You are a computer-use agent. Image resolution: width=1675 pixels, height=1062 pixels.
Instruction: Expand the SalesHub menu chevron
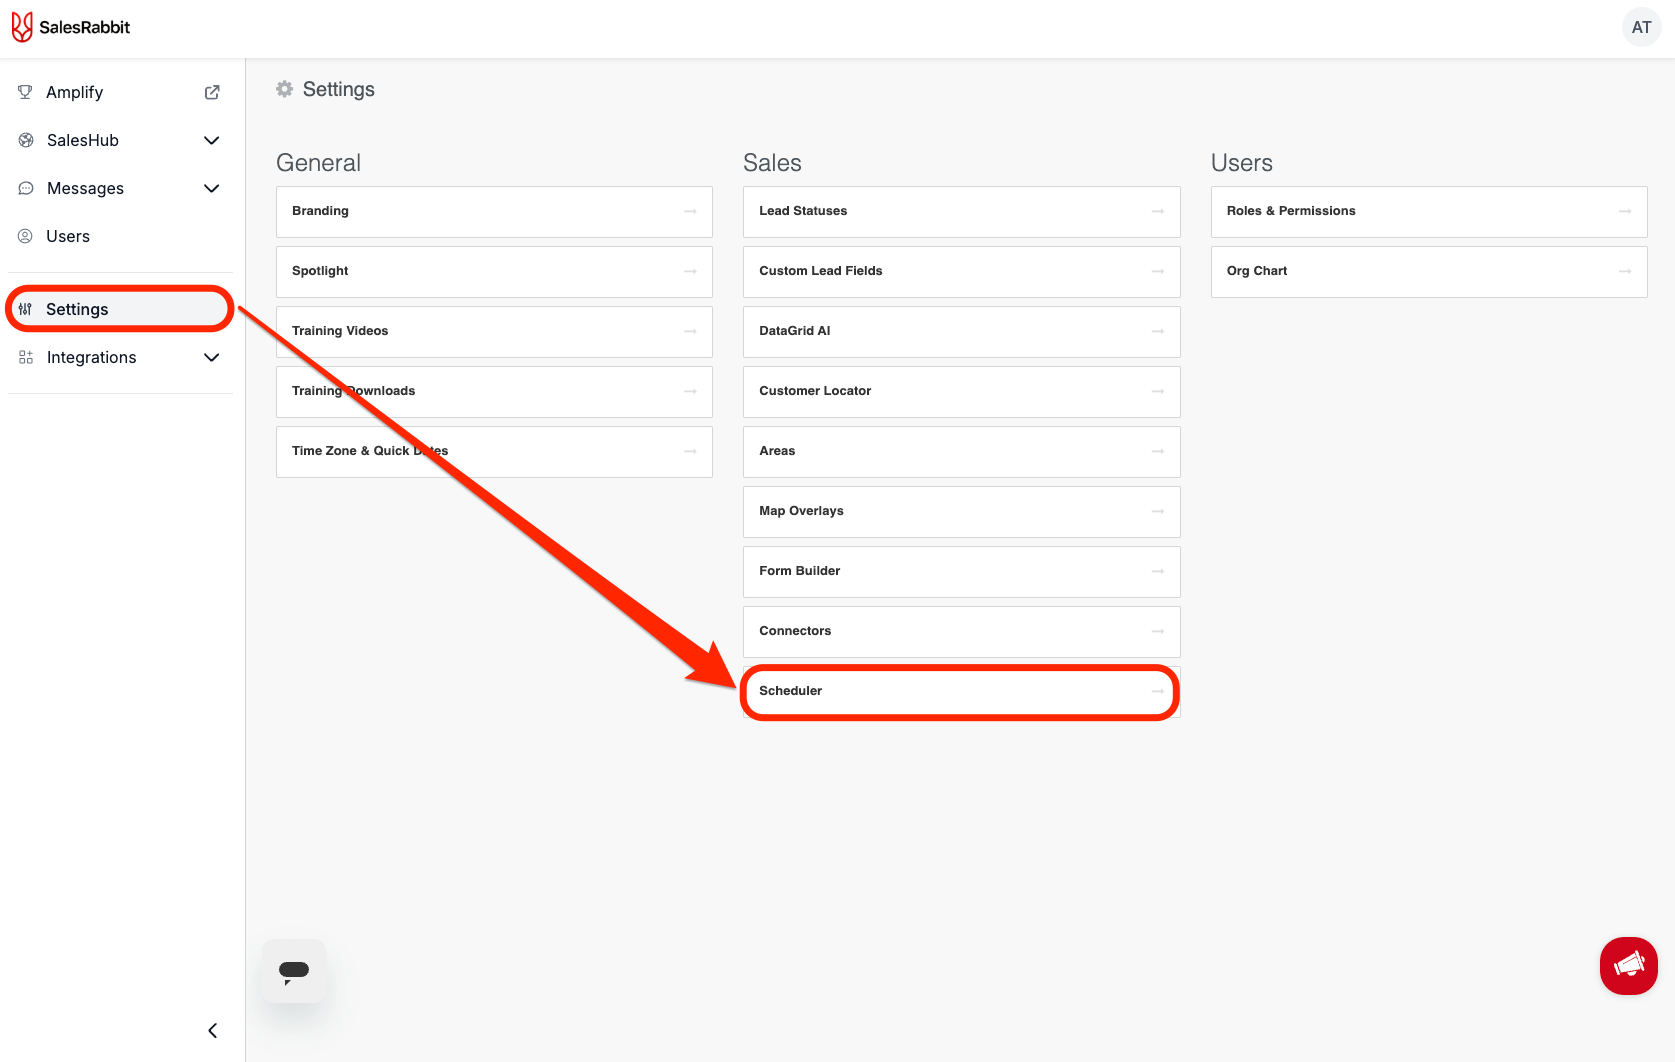coord(212,140)
